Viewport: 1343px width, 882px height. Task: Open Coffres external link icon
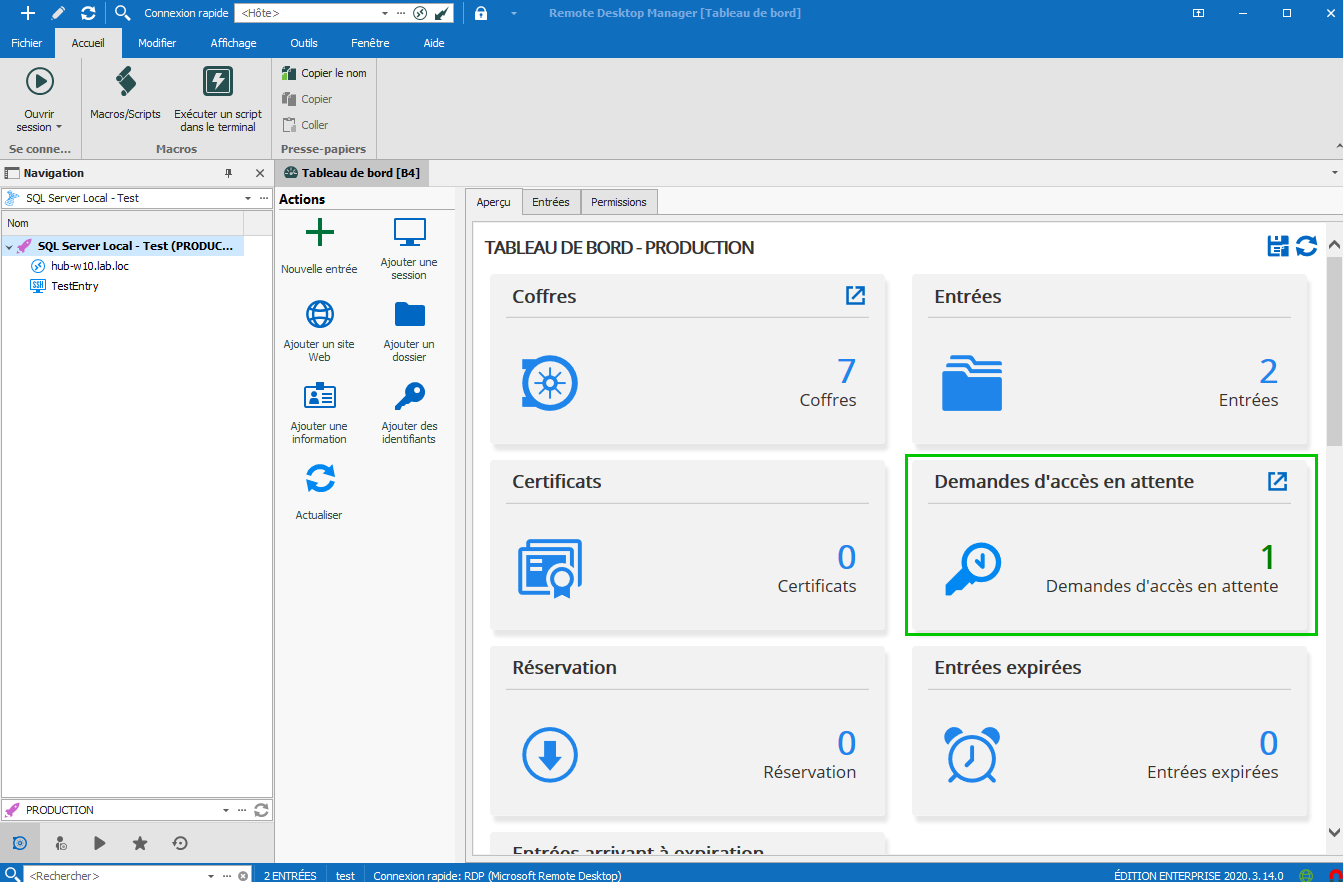pyautogui.click(x=855, y=296)
